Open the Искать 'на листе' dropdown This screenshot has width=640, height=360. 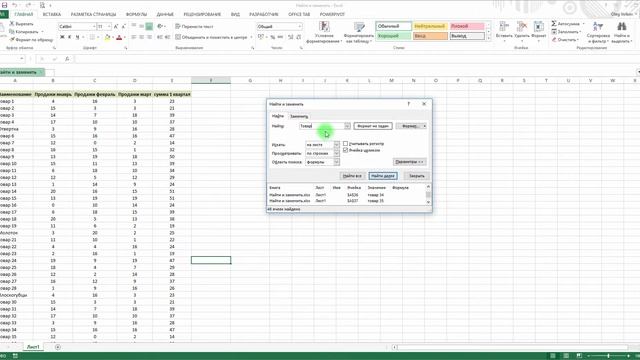click(336, 144)
